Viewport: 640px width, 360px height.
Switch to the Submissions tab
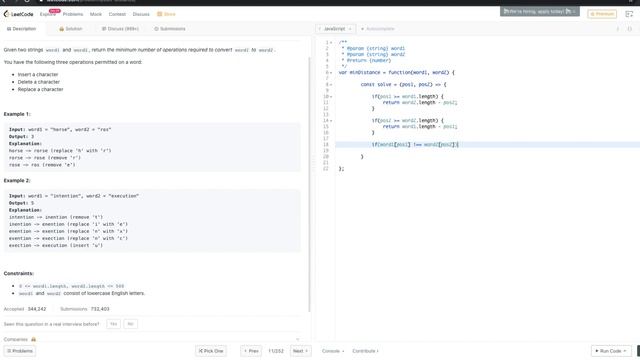point(170,29)
